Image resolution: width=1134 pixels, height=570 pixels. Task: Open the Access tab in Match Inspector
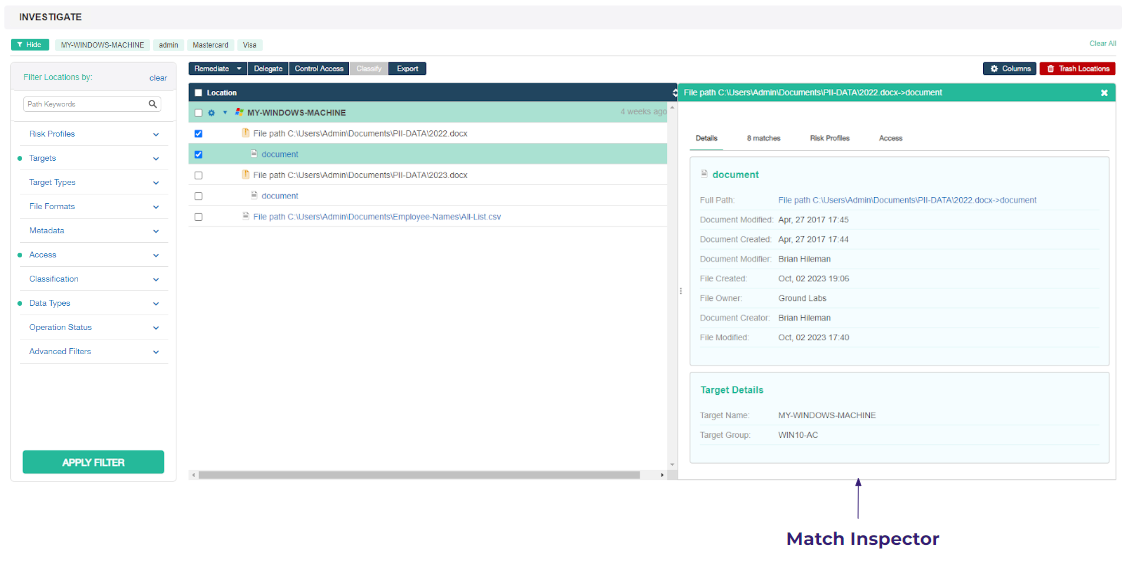pos(890,138)
